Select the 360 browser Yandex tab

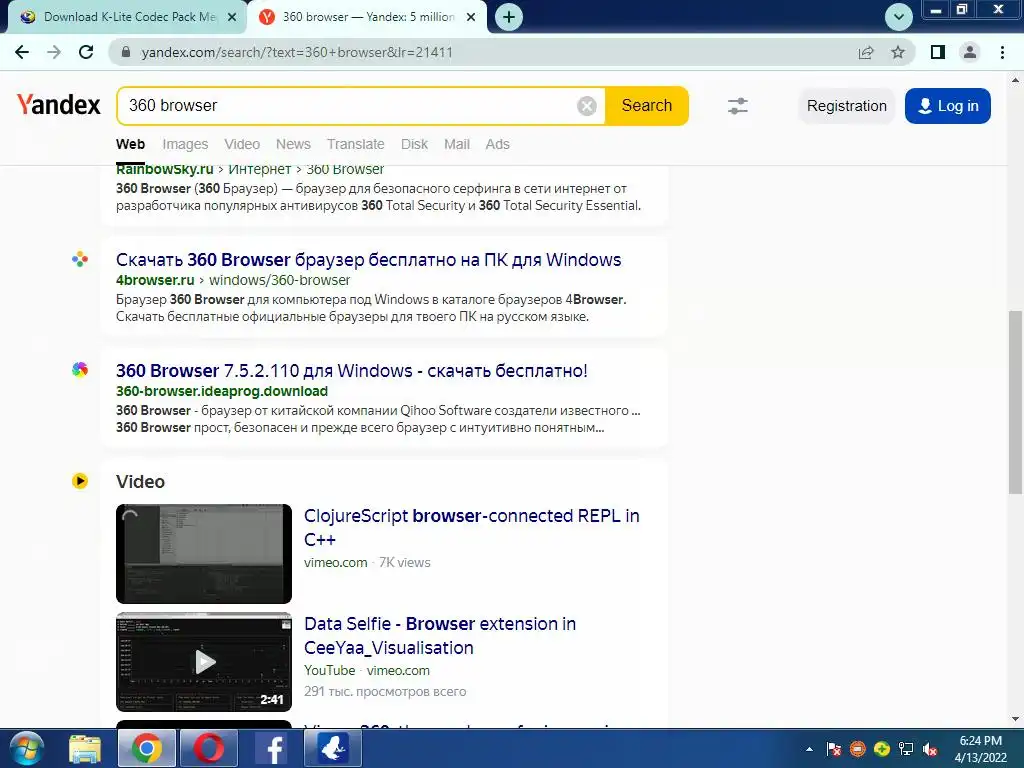367,17
